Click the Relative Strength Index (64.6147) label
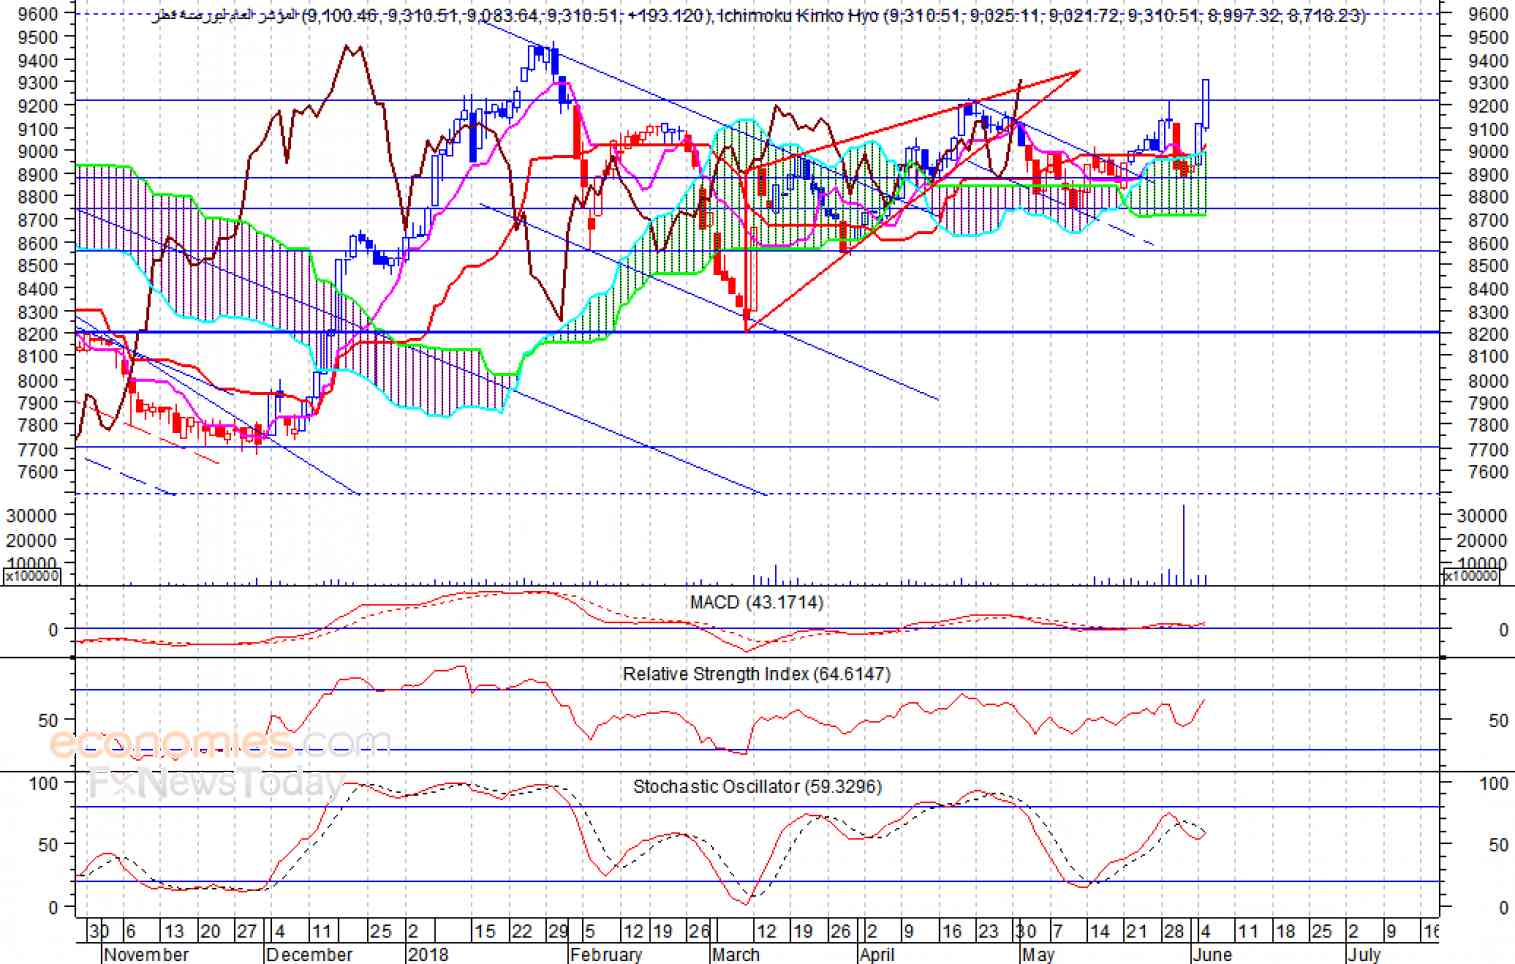The height and width of the screenshot is (964, 1515). (x=756, y=674)
